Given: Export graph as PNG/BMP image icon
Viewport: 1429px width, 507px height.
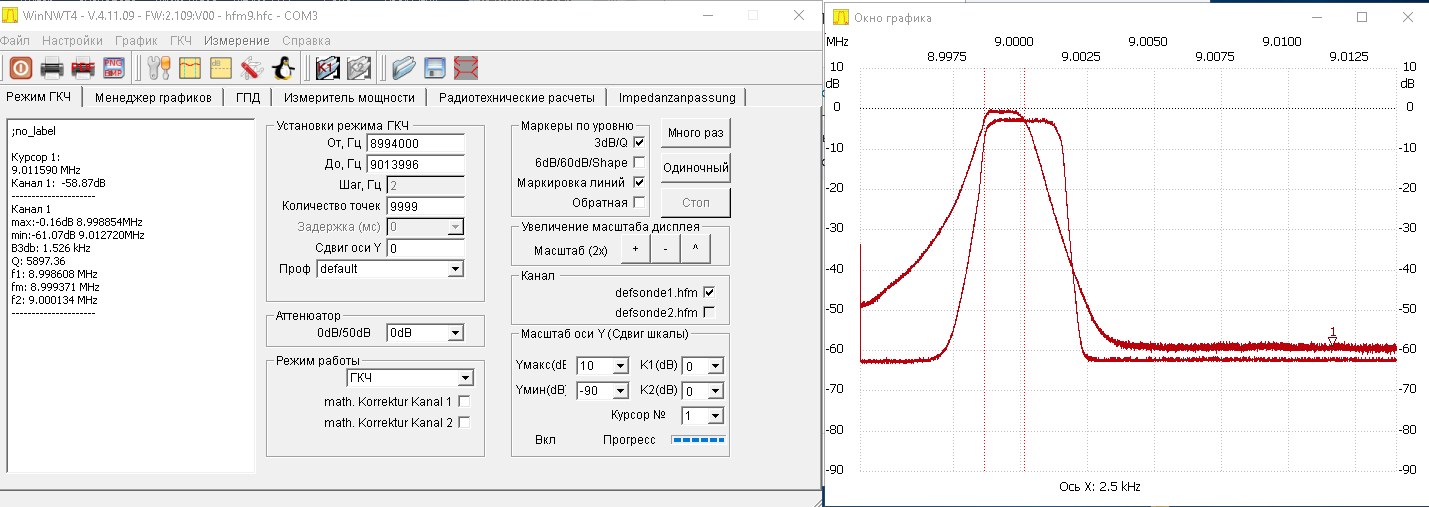Looking at the screenshot, I should point(114,68).
